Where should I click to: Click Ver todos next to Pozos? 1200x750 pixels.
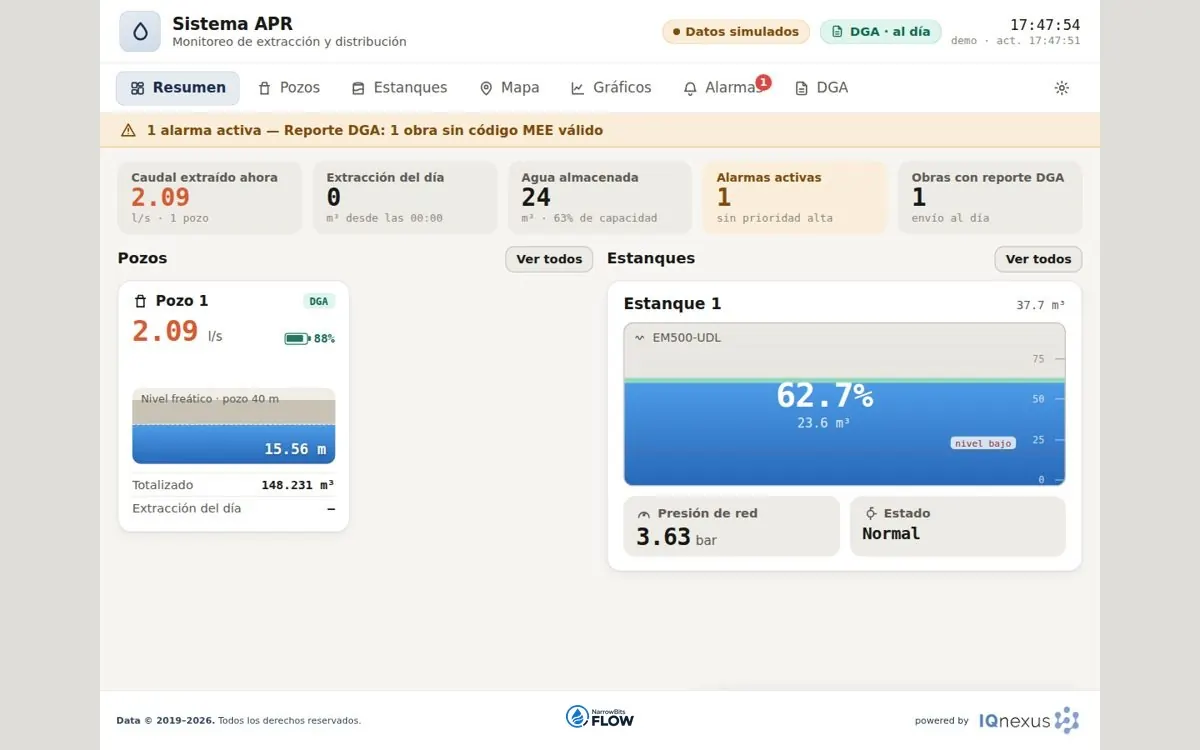tap(549, 259)
